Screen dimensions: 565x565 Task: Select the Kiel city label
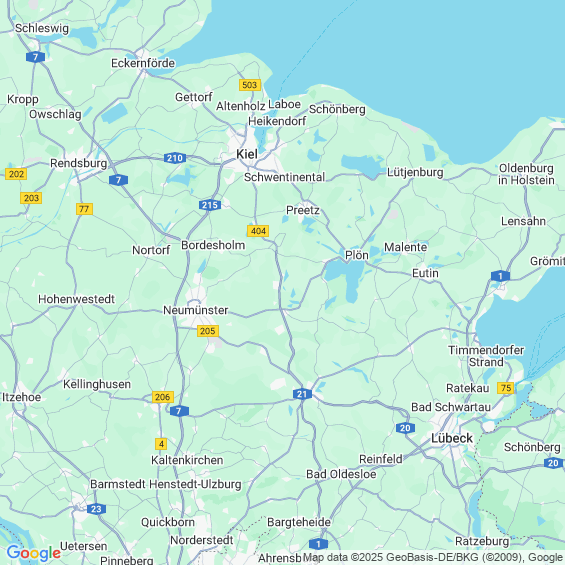click(x=247, y=154)
